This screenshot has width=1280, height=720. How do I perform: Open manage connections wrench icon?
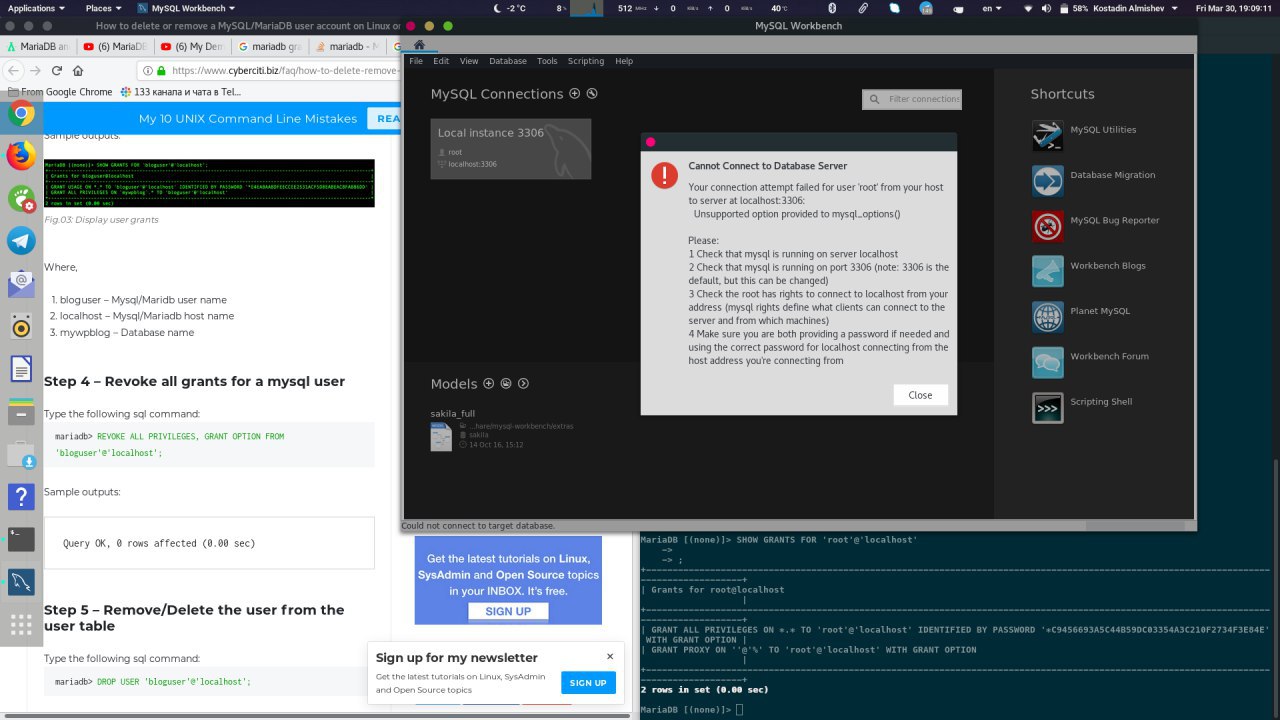click(592, 93)
